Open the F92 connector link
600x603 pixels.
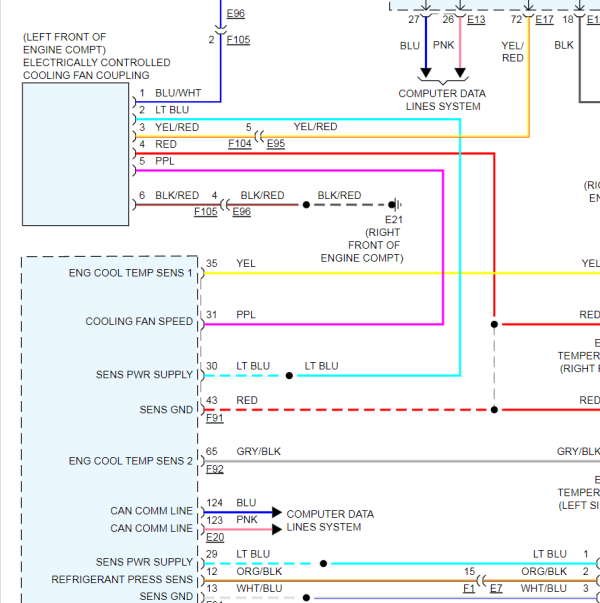coord(215,469)
